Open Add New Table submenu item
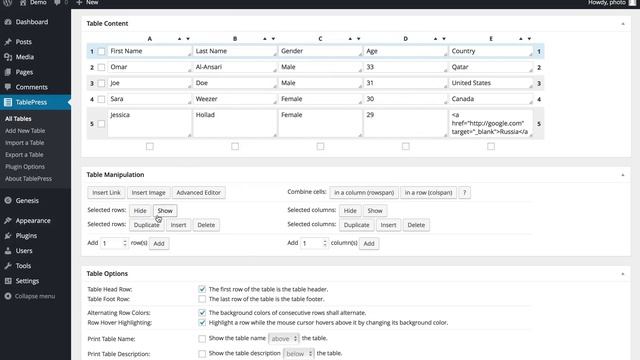Viewport: 640px width, 360px height. [x=25, y=131]
